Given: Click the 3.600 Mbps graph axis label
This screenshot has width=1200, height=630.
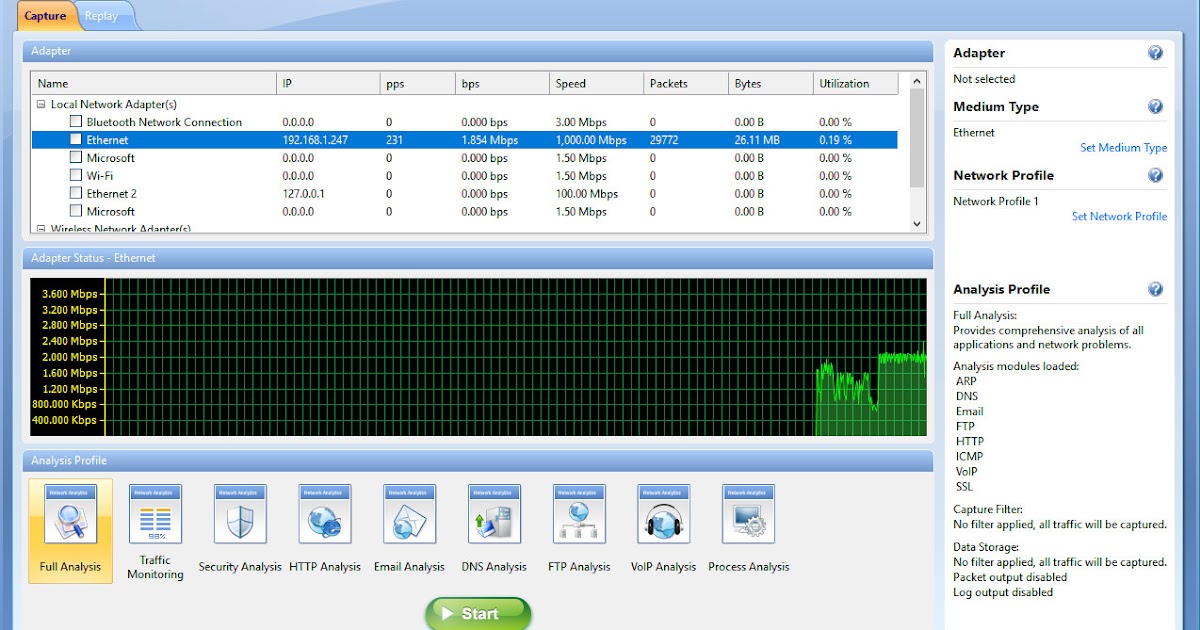Looking at the screenshot, I should click(69, 294).
